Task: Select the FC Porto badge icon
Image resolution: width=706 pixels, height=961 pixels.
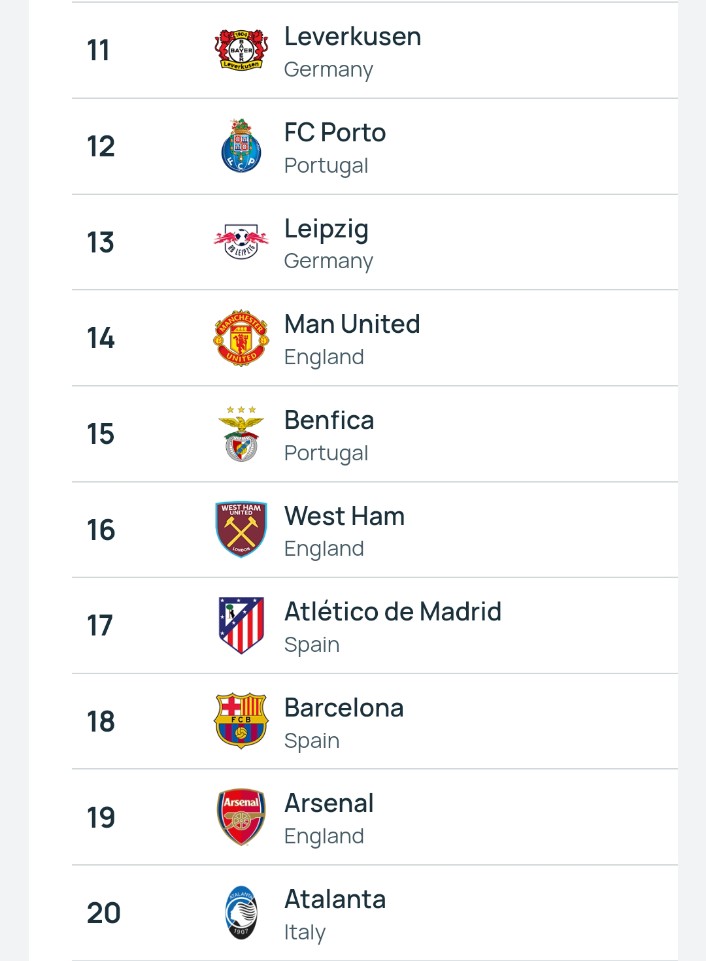Action: [x=241, y=146]
